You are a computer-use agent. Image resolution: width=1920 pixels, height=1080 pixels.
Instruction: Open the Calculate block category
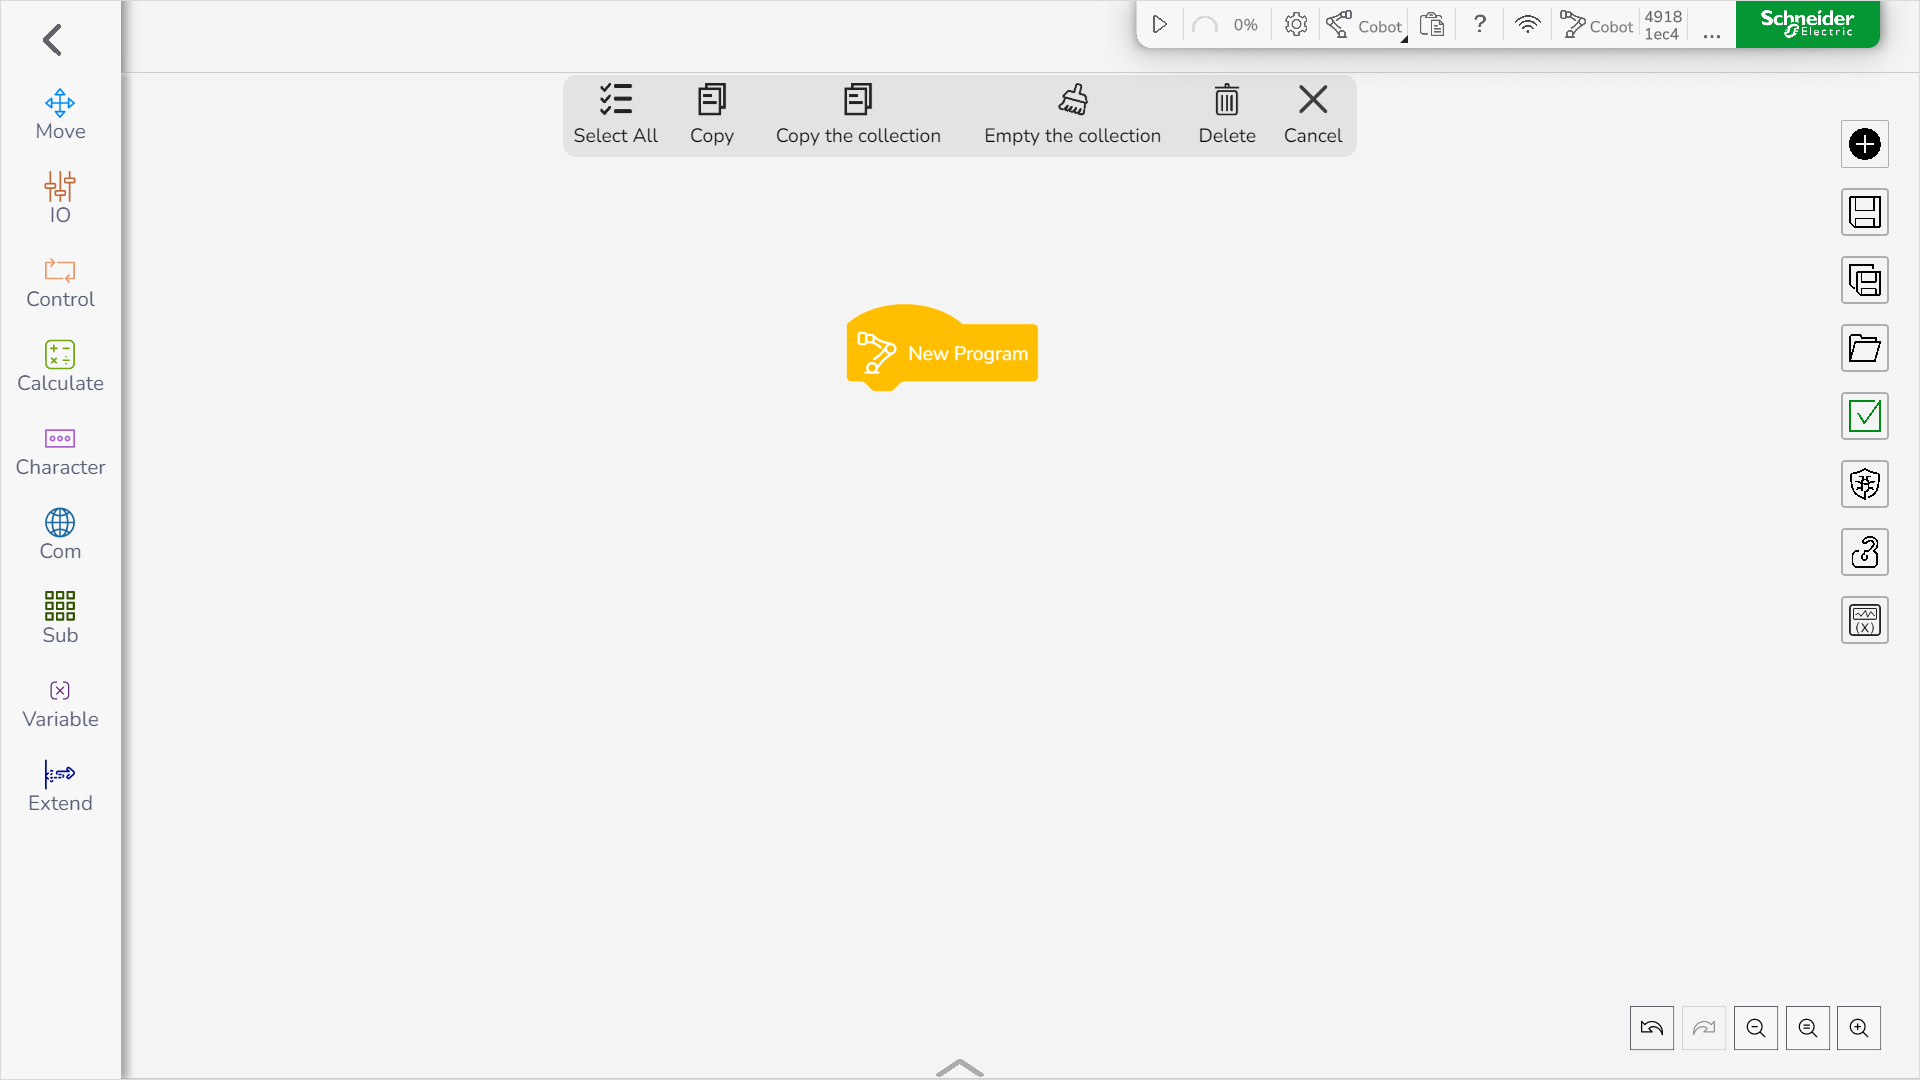point(60,366)
